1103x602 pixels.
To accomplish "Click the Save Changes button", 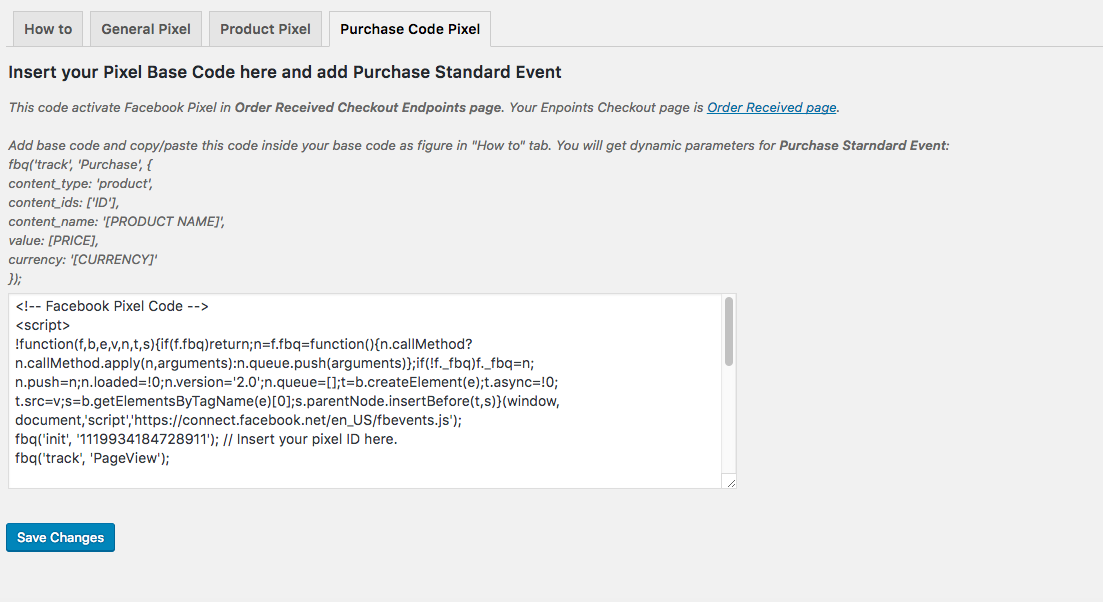I will (60, 537).
